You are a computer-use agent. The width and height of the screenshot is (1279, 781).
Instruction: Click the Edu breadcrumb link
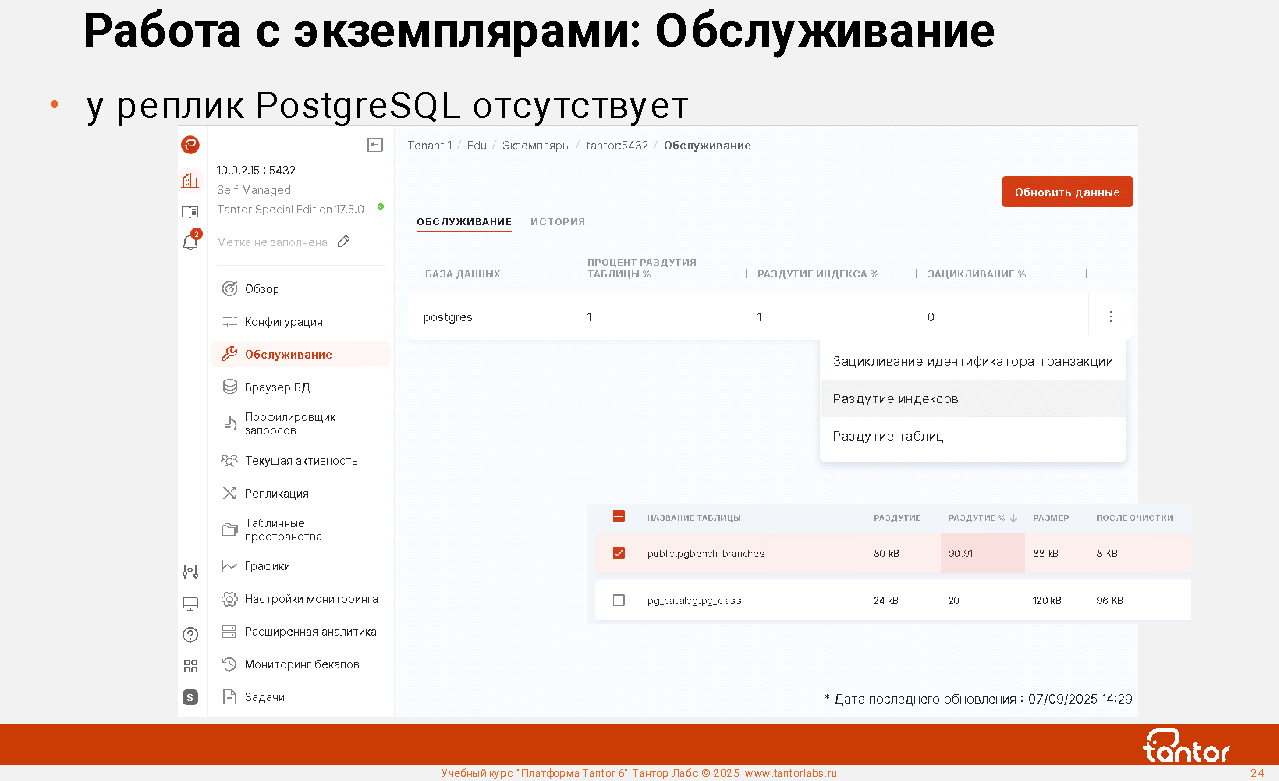pos(476,146)
